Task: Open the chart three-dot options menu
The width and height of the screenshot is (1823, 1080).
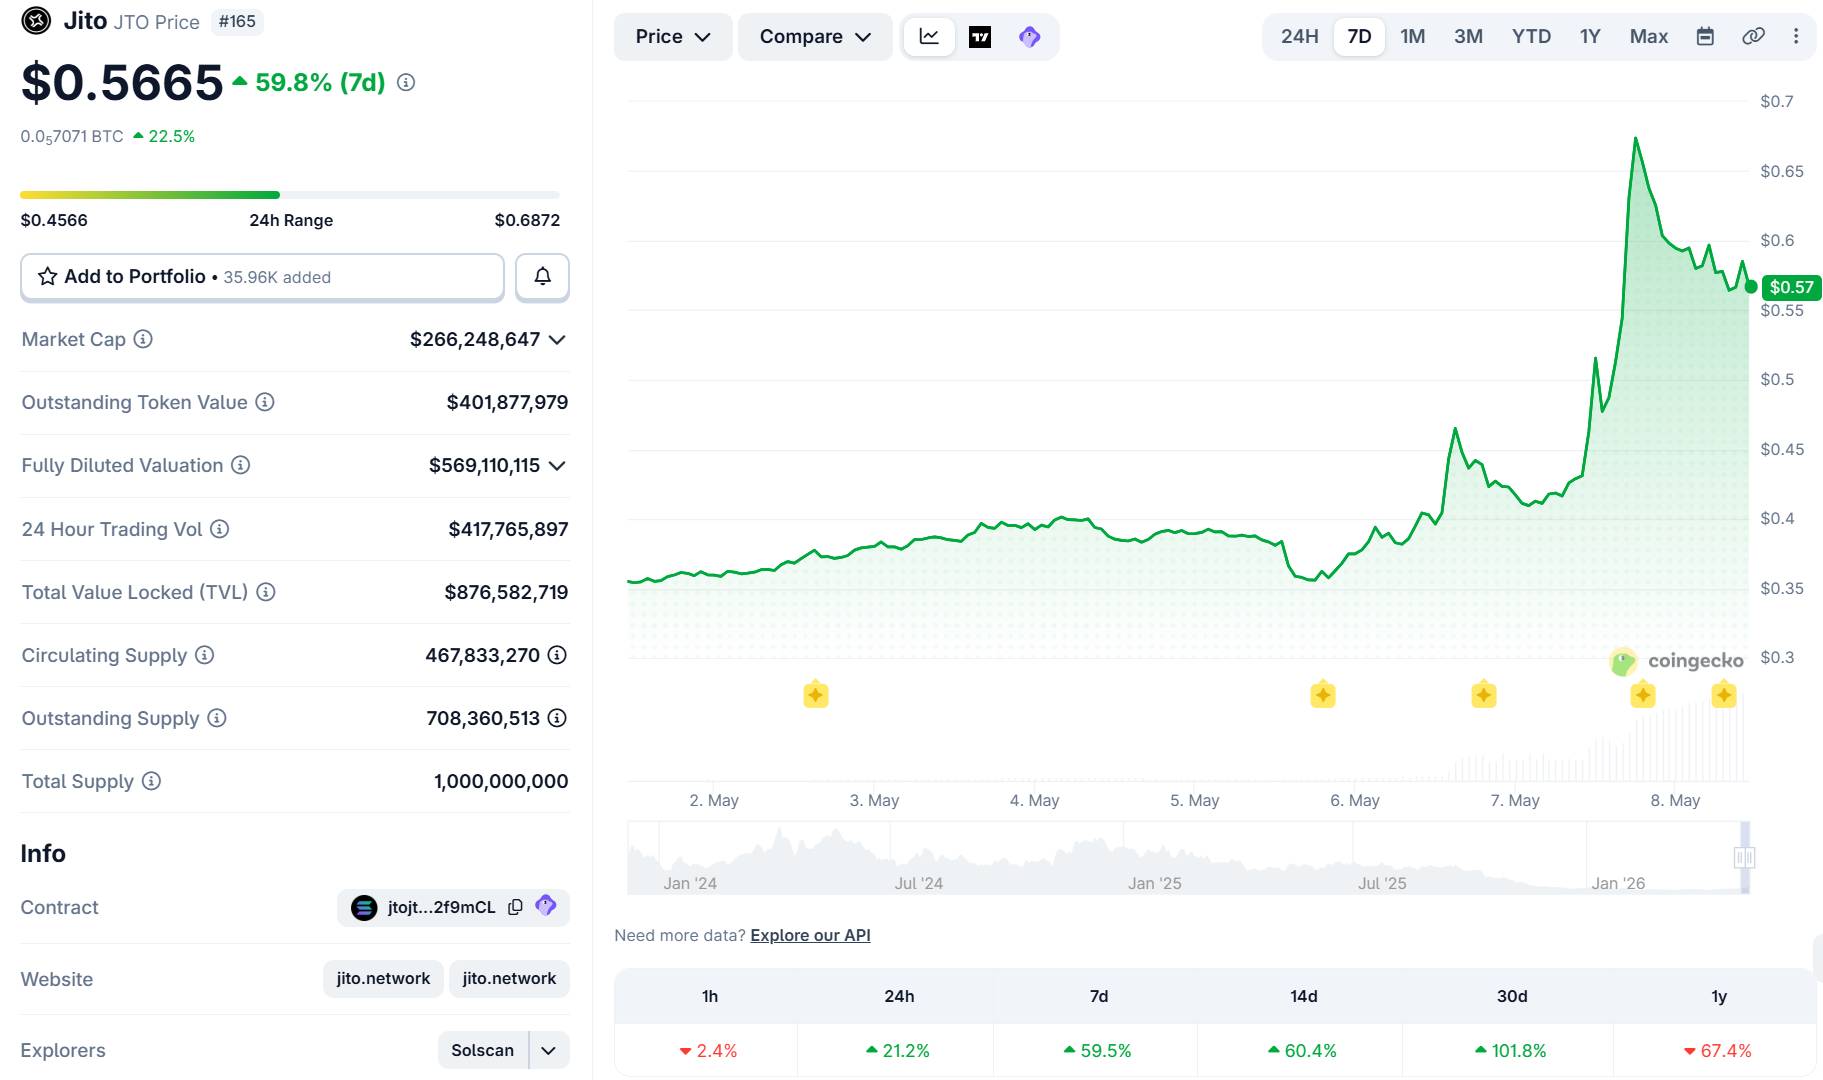Action: click(x=1796, y=36)
